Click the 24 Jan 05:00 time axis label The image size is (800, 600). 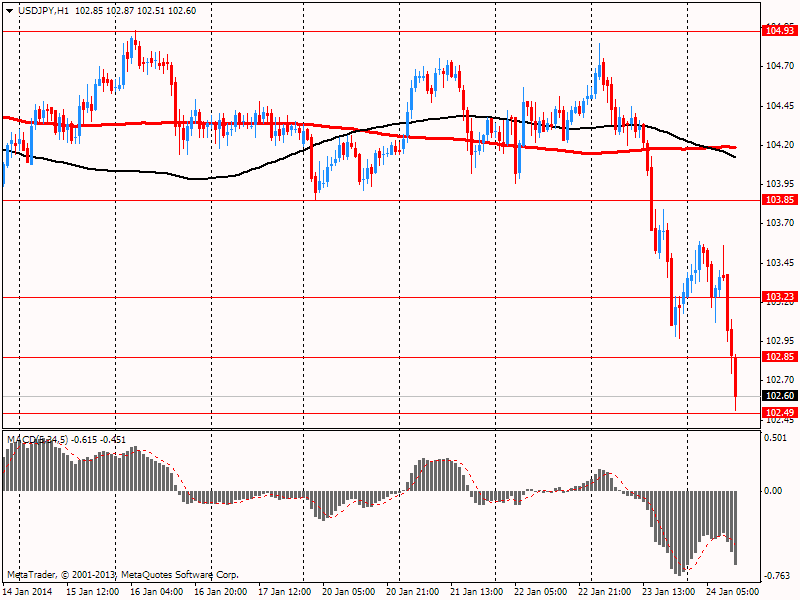(732, 591)
